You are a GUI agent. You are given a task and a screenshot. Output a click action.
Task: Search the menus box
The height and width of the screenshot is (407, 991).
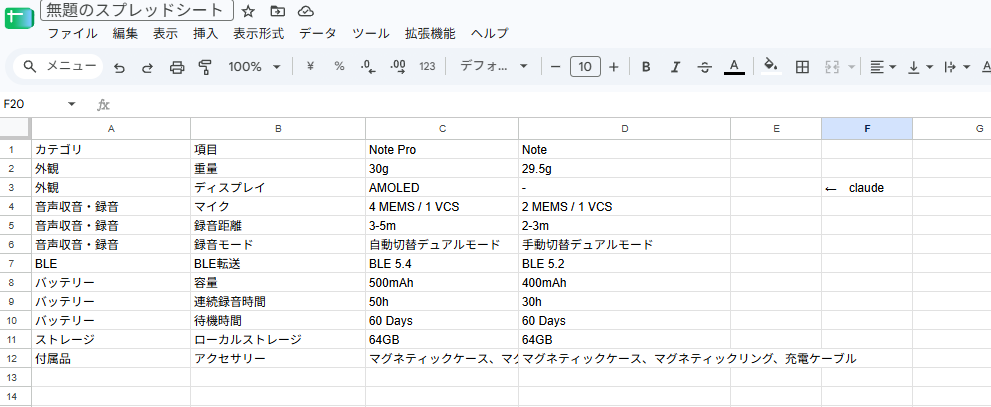(x=58, y=66)
